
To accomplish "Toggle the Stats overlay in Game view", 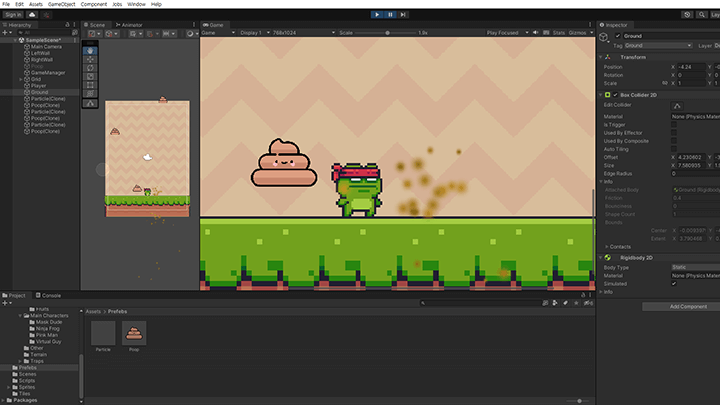I will tap(559, 33).
